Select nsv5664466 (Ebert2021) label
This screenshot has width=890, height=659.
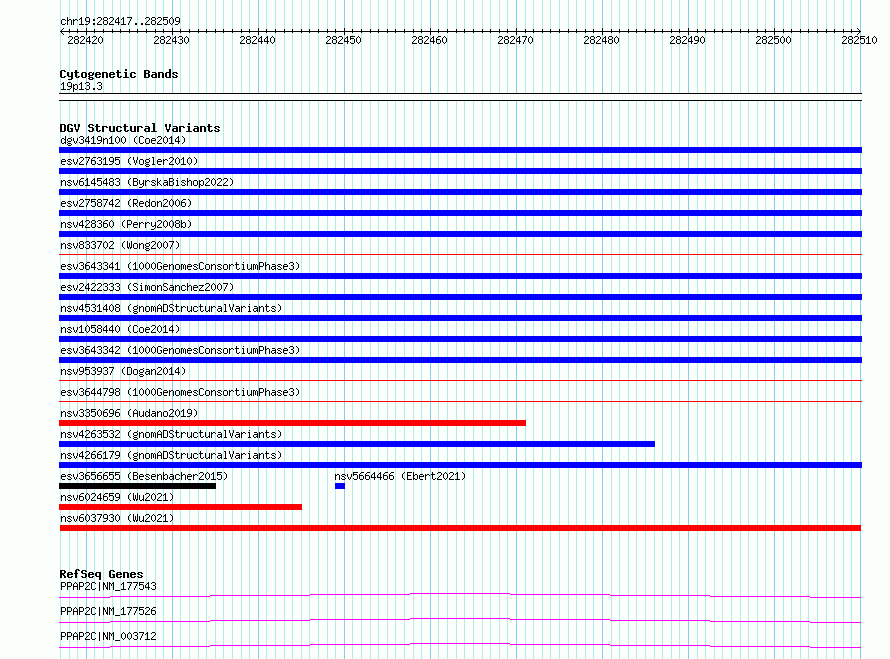(400, 476)
